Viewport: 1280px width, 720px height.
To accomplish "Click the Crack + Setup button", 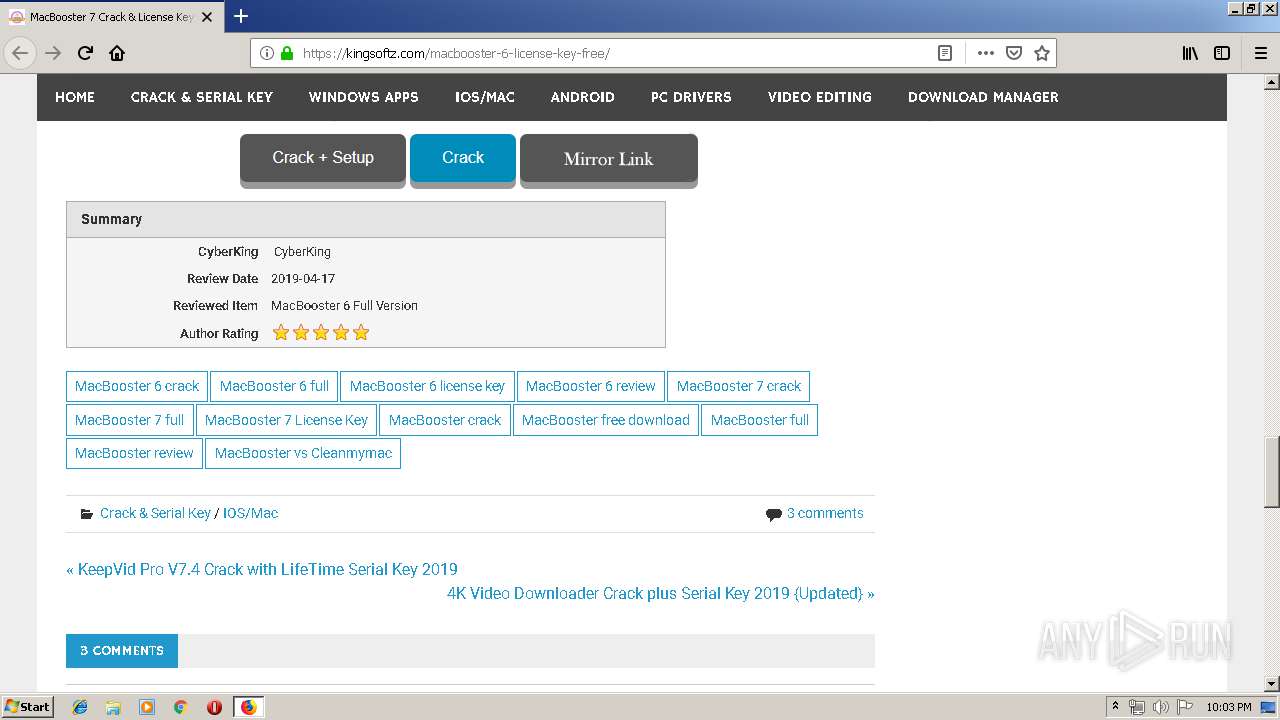I will click(323, 158).
